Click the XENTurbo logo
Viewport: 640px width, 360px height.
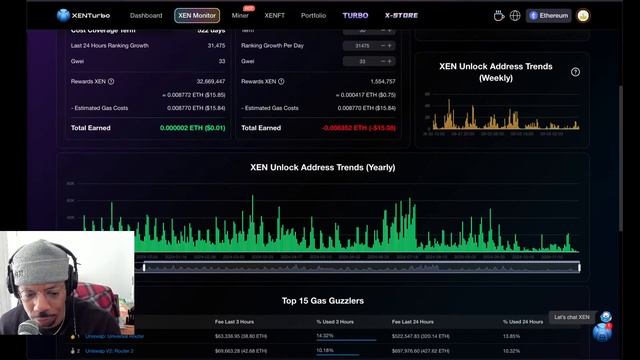(x=83, y=16)
